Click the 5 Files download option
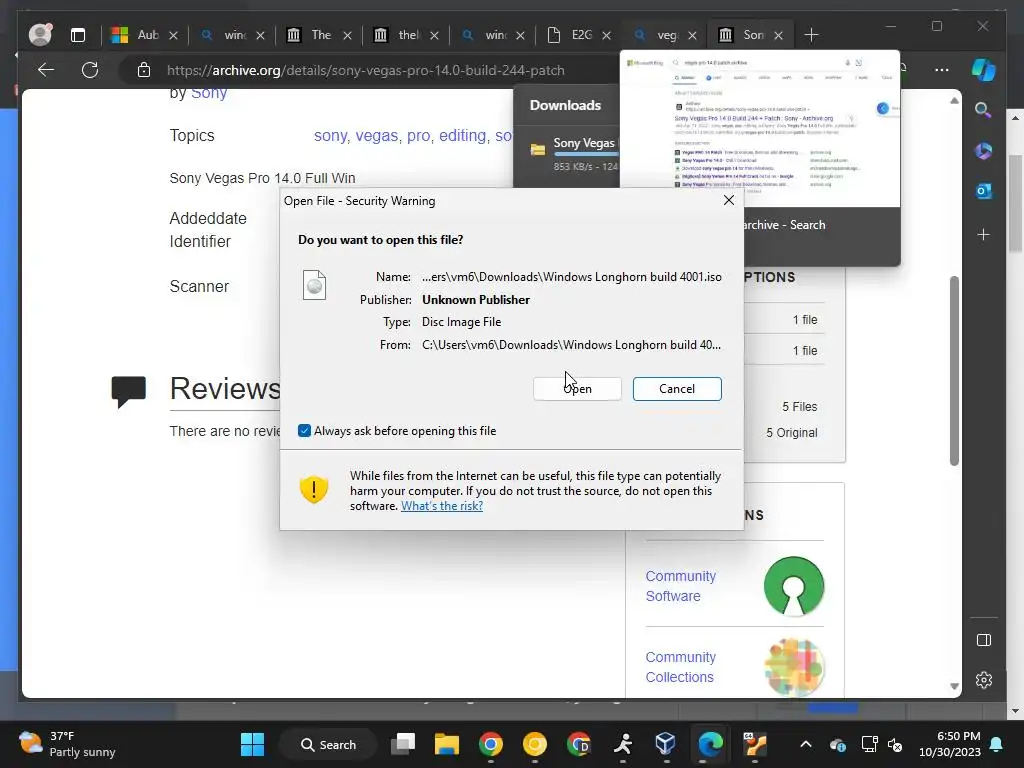1024x768 pixels. pos(799,406)
